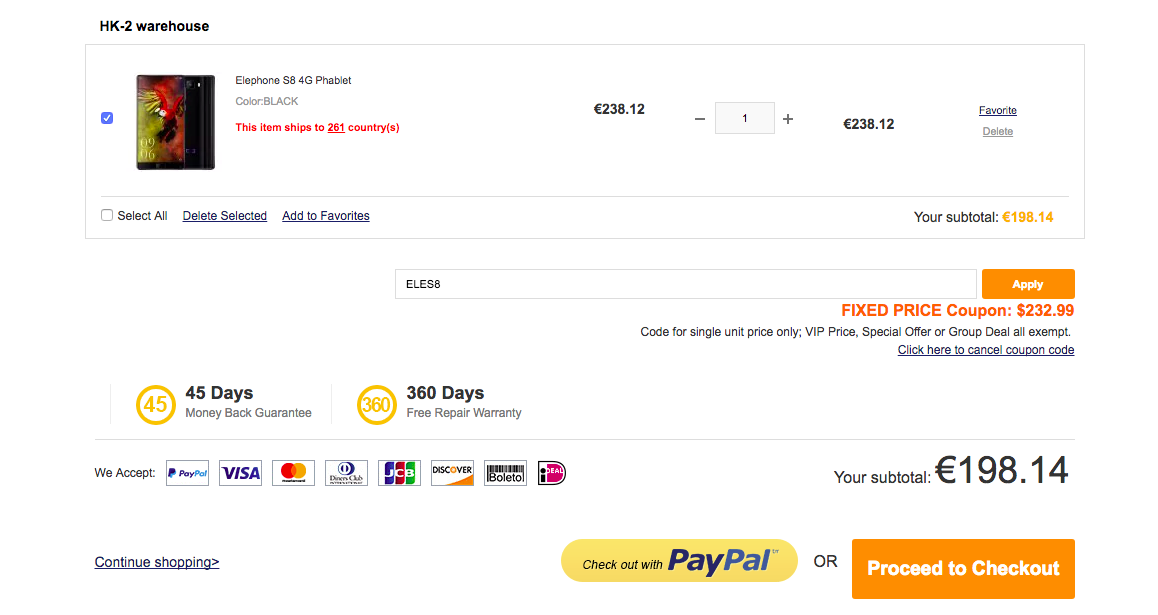Increase quantity with the plus button
Screen dimensions: 1158x615
[788, 119]
